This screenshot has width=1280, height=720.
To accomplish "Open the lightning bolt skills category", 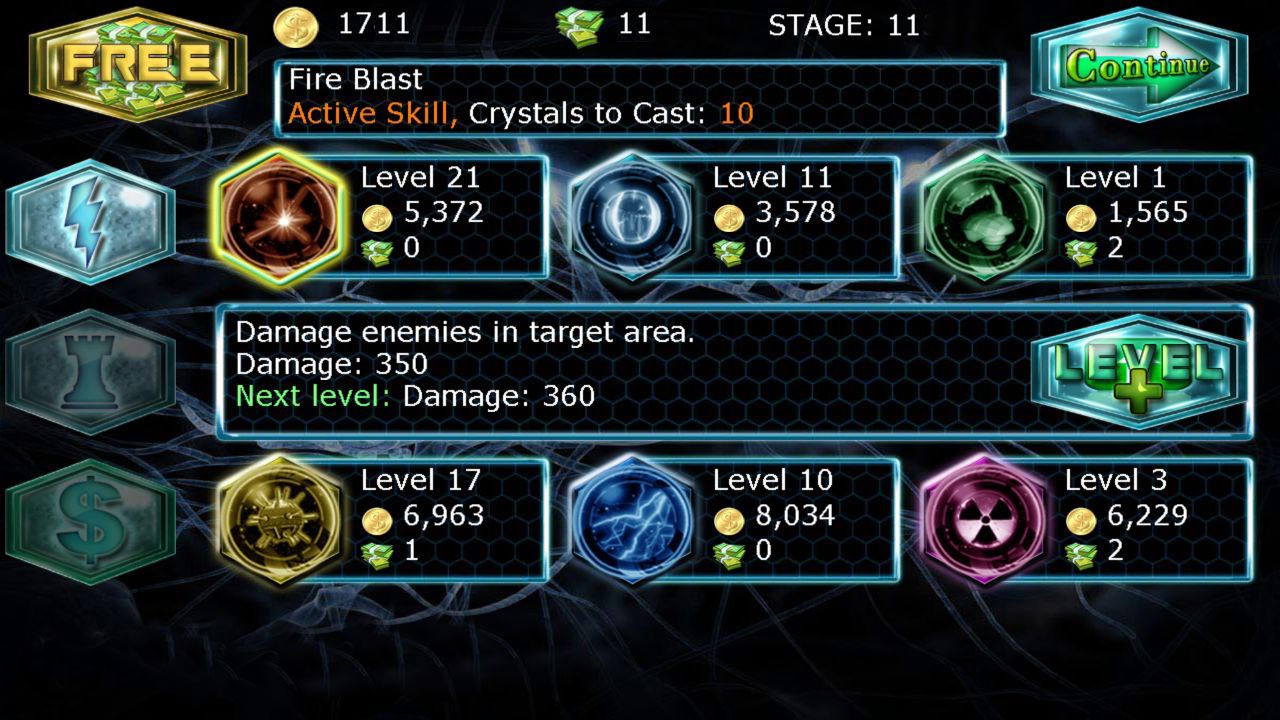I will point(91,221).
